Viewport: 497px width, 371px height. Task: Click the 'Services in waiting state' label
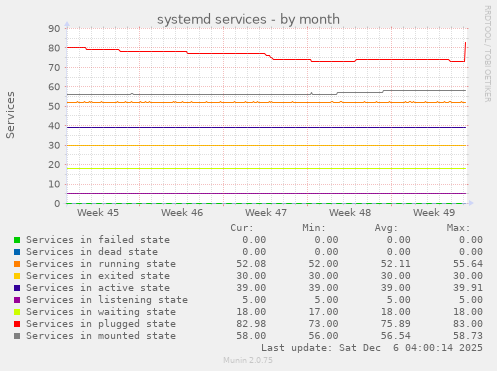point(101,312)
